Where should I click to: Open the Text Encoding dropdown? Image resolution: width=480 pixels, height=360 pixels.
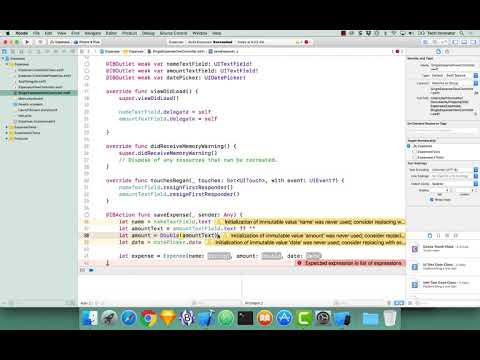455,170
